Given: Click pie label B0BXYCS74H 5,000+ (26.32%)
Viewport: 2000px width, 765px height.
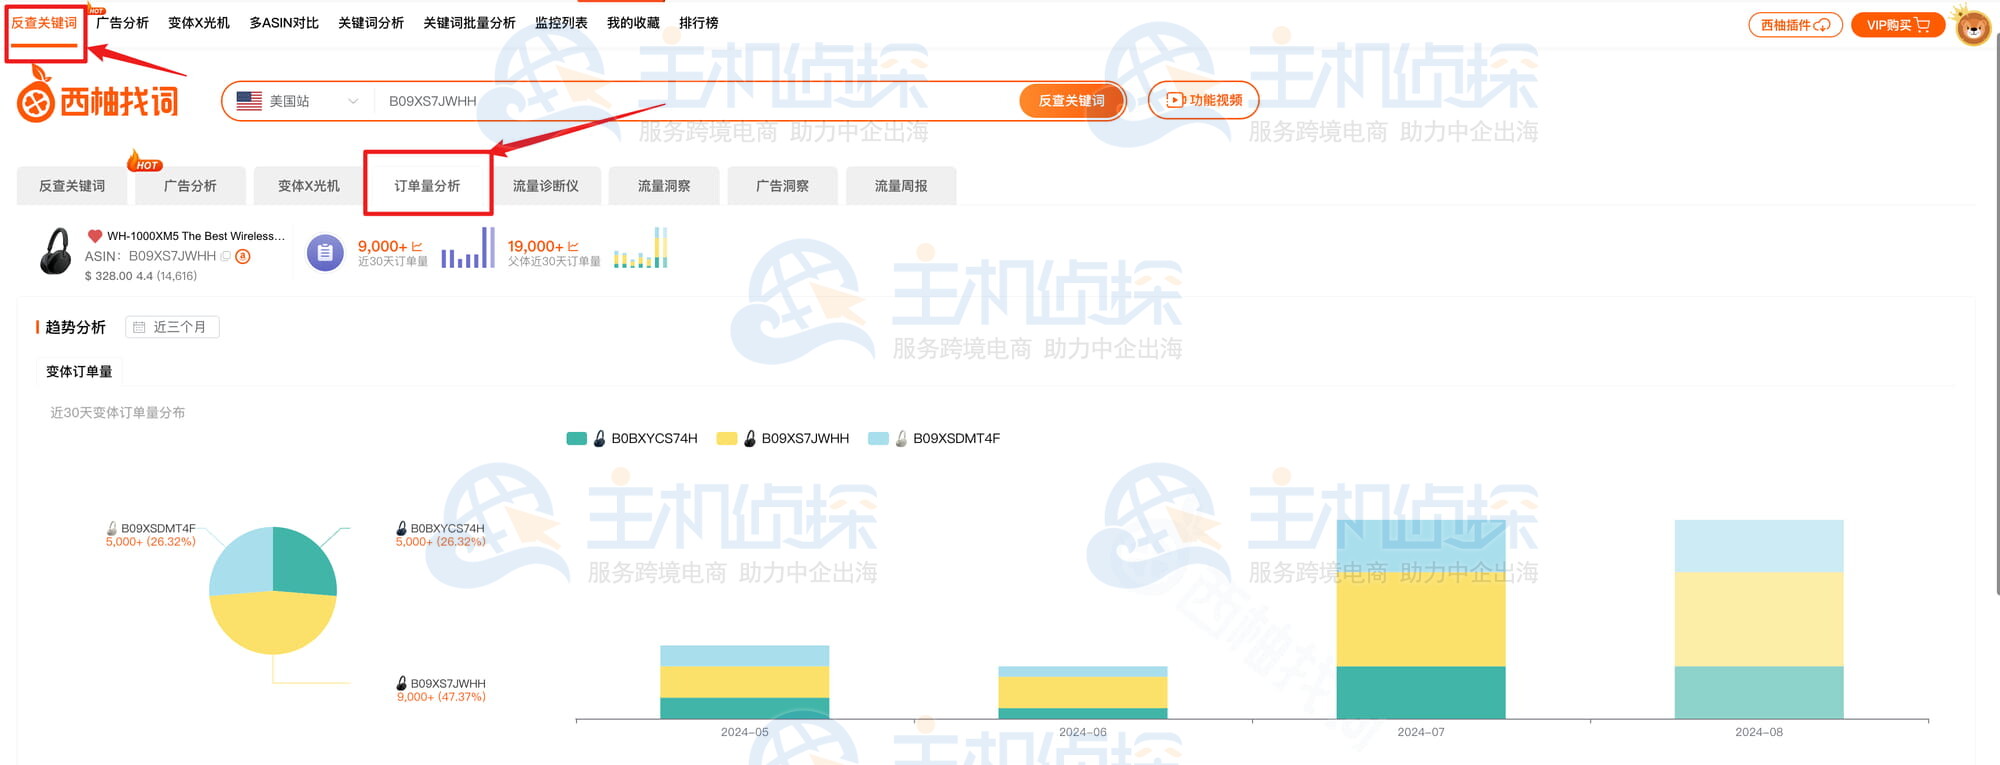Looking at the screenshot, I should pyautogui.click(x=441, y=535).
